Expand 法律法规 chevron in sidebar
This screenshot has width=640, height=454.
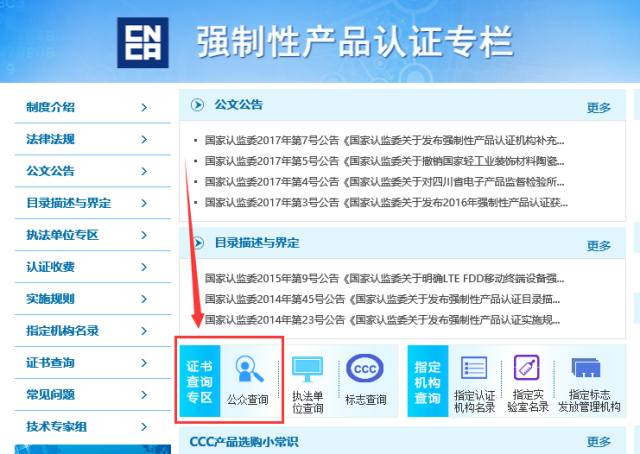tap(144, 139)
